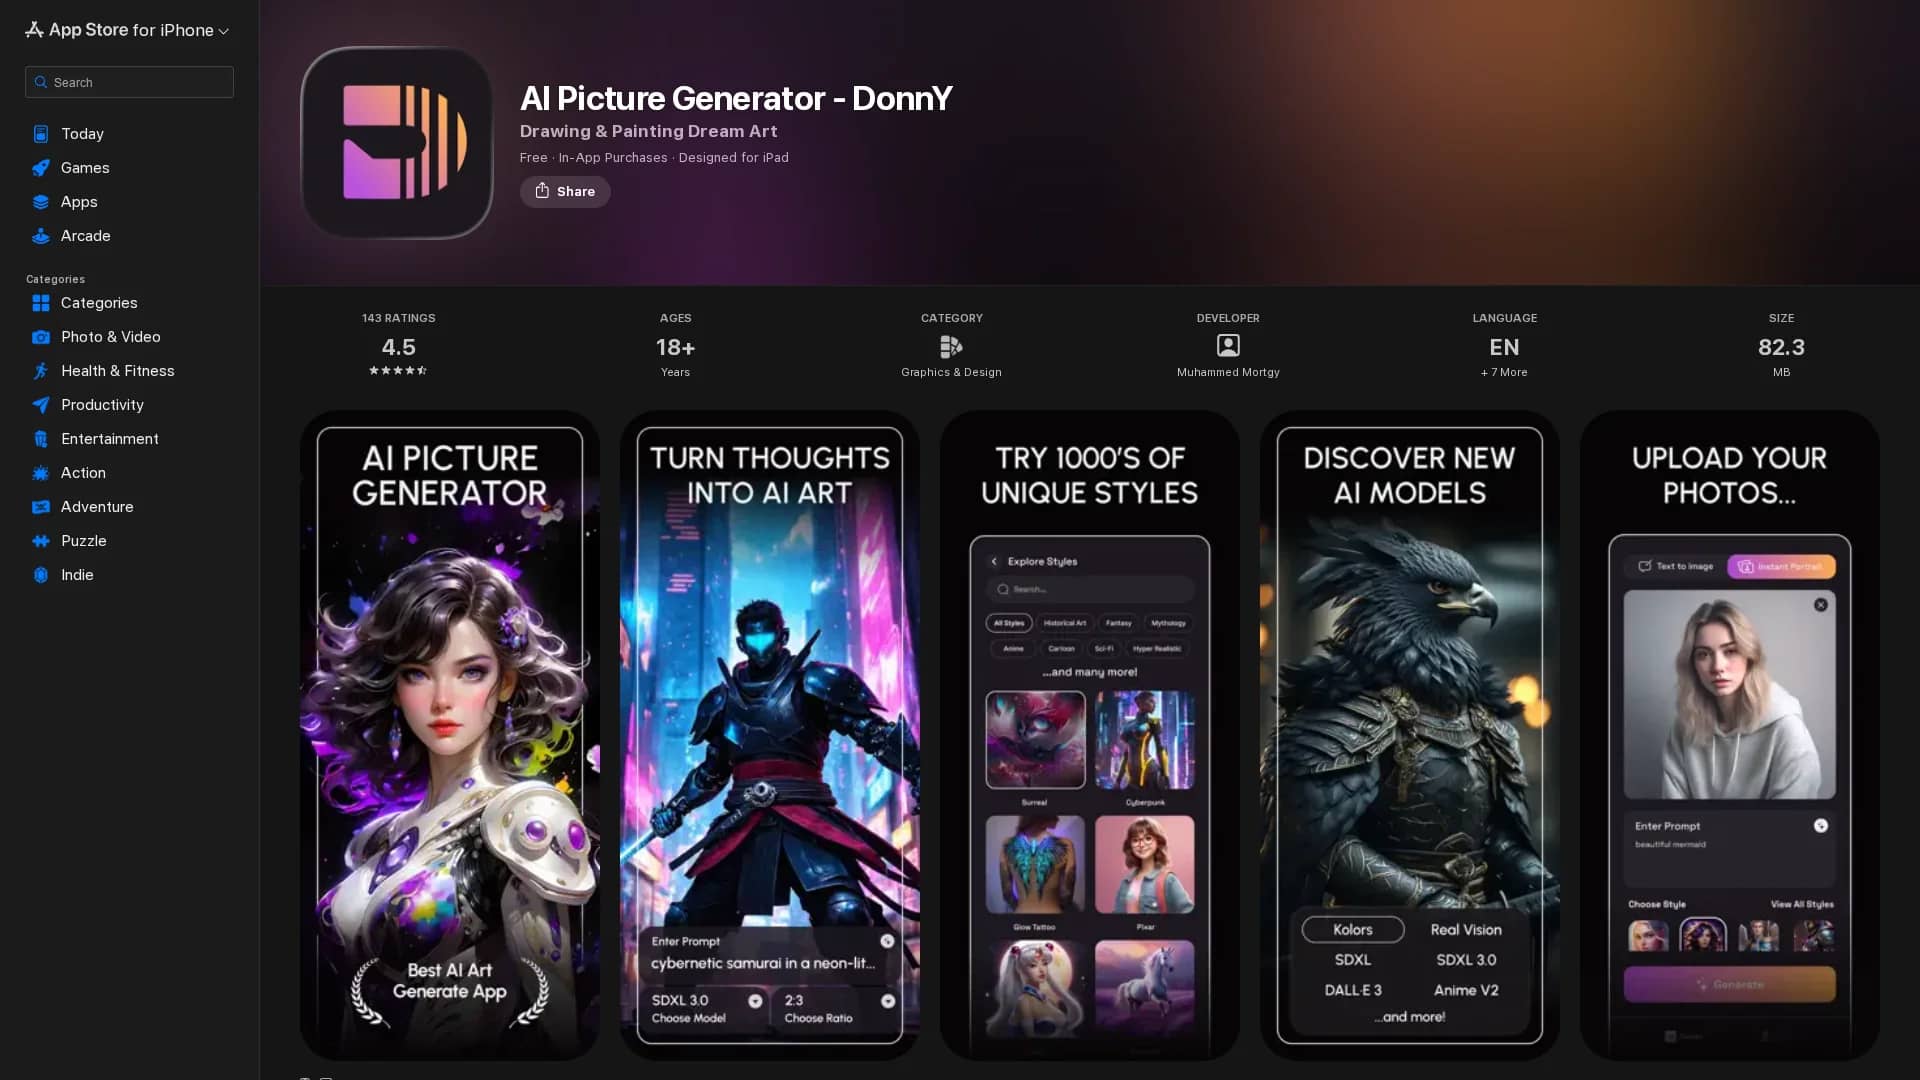
Task: Click the Photo & Video camera icon
Action: pyautogui.click(x=41, y=337)
